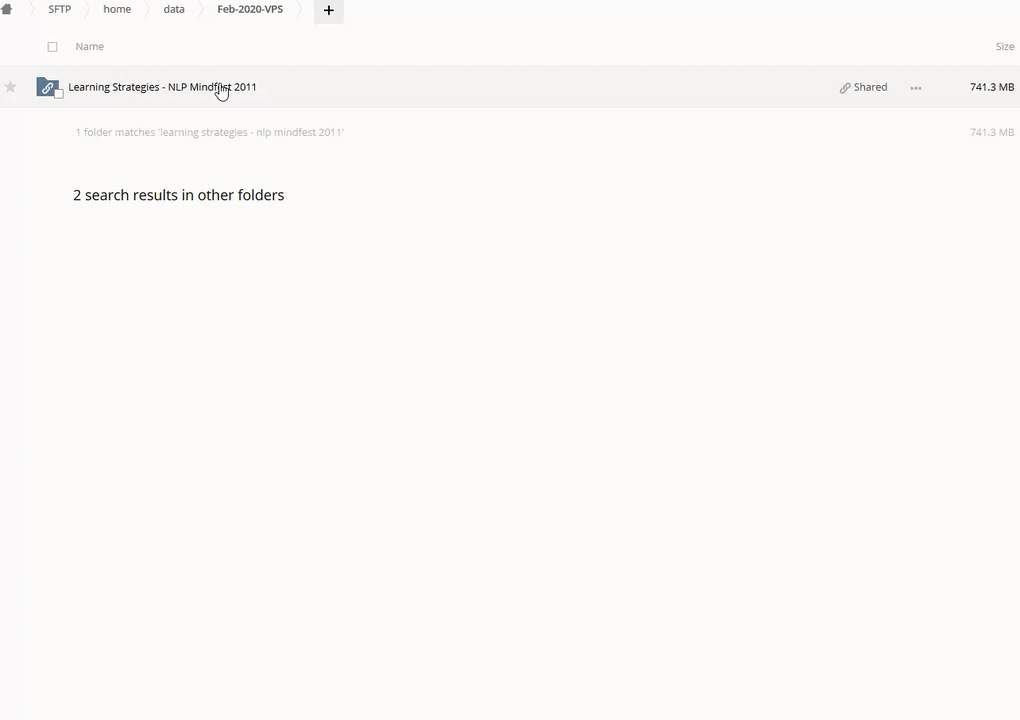The height and width of the screenshot is (720, 1020).
Task: Navigate to the SFTP breadcrumb
Action: coord(59,9)
